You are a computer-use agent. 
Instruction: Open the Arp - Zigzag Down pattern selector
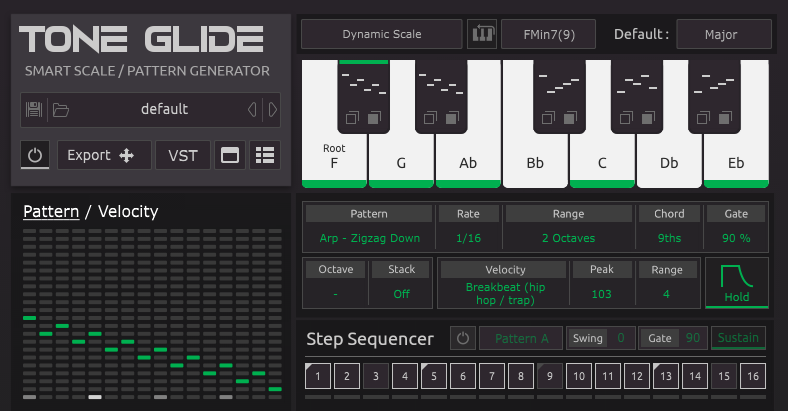pos(370,238)
